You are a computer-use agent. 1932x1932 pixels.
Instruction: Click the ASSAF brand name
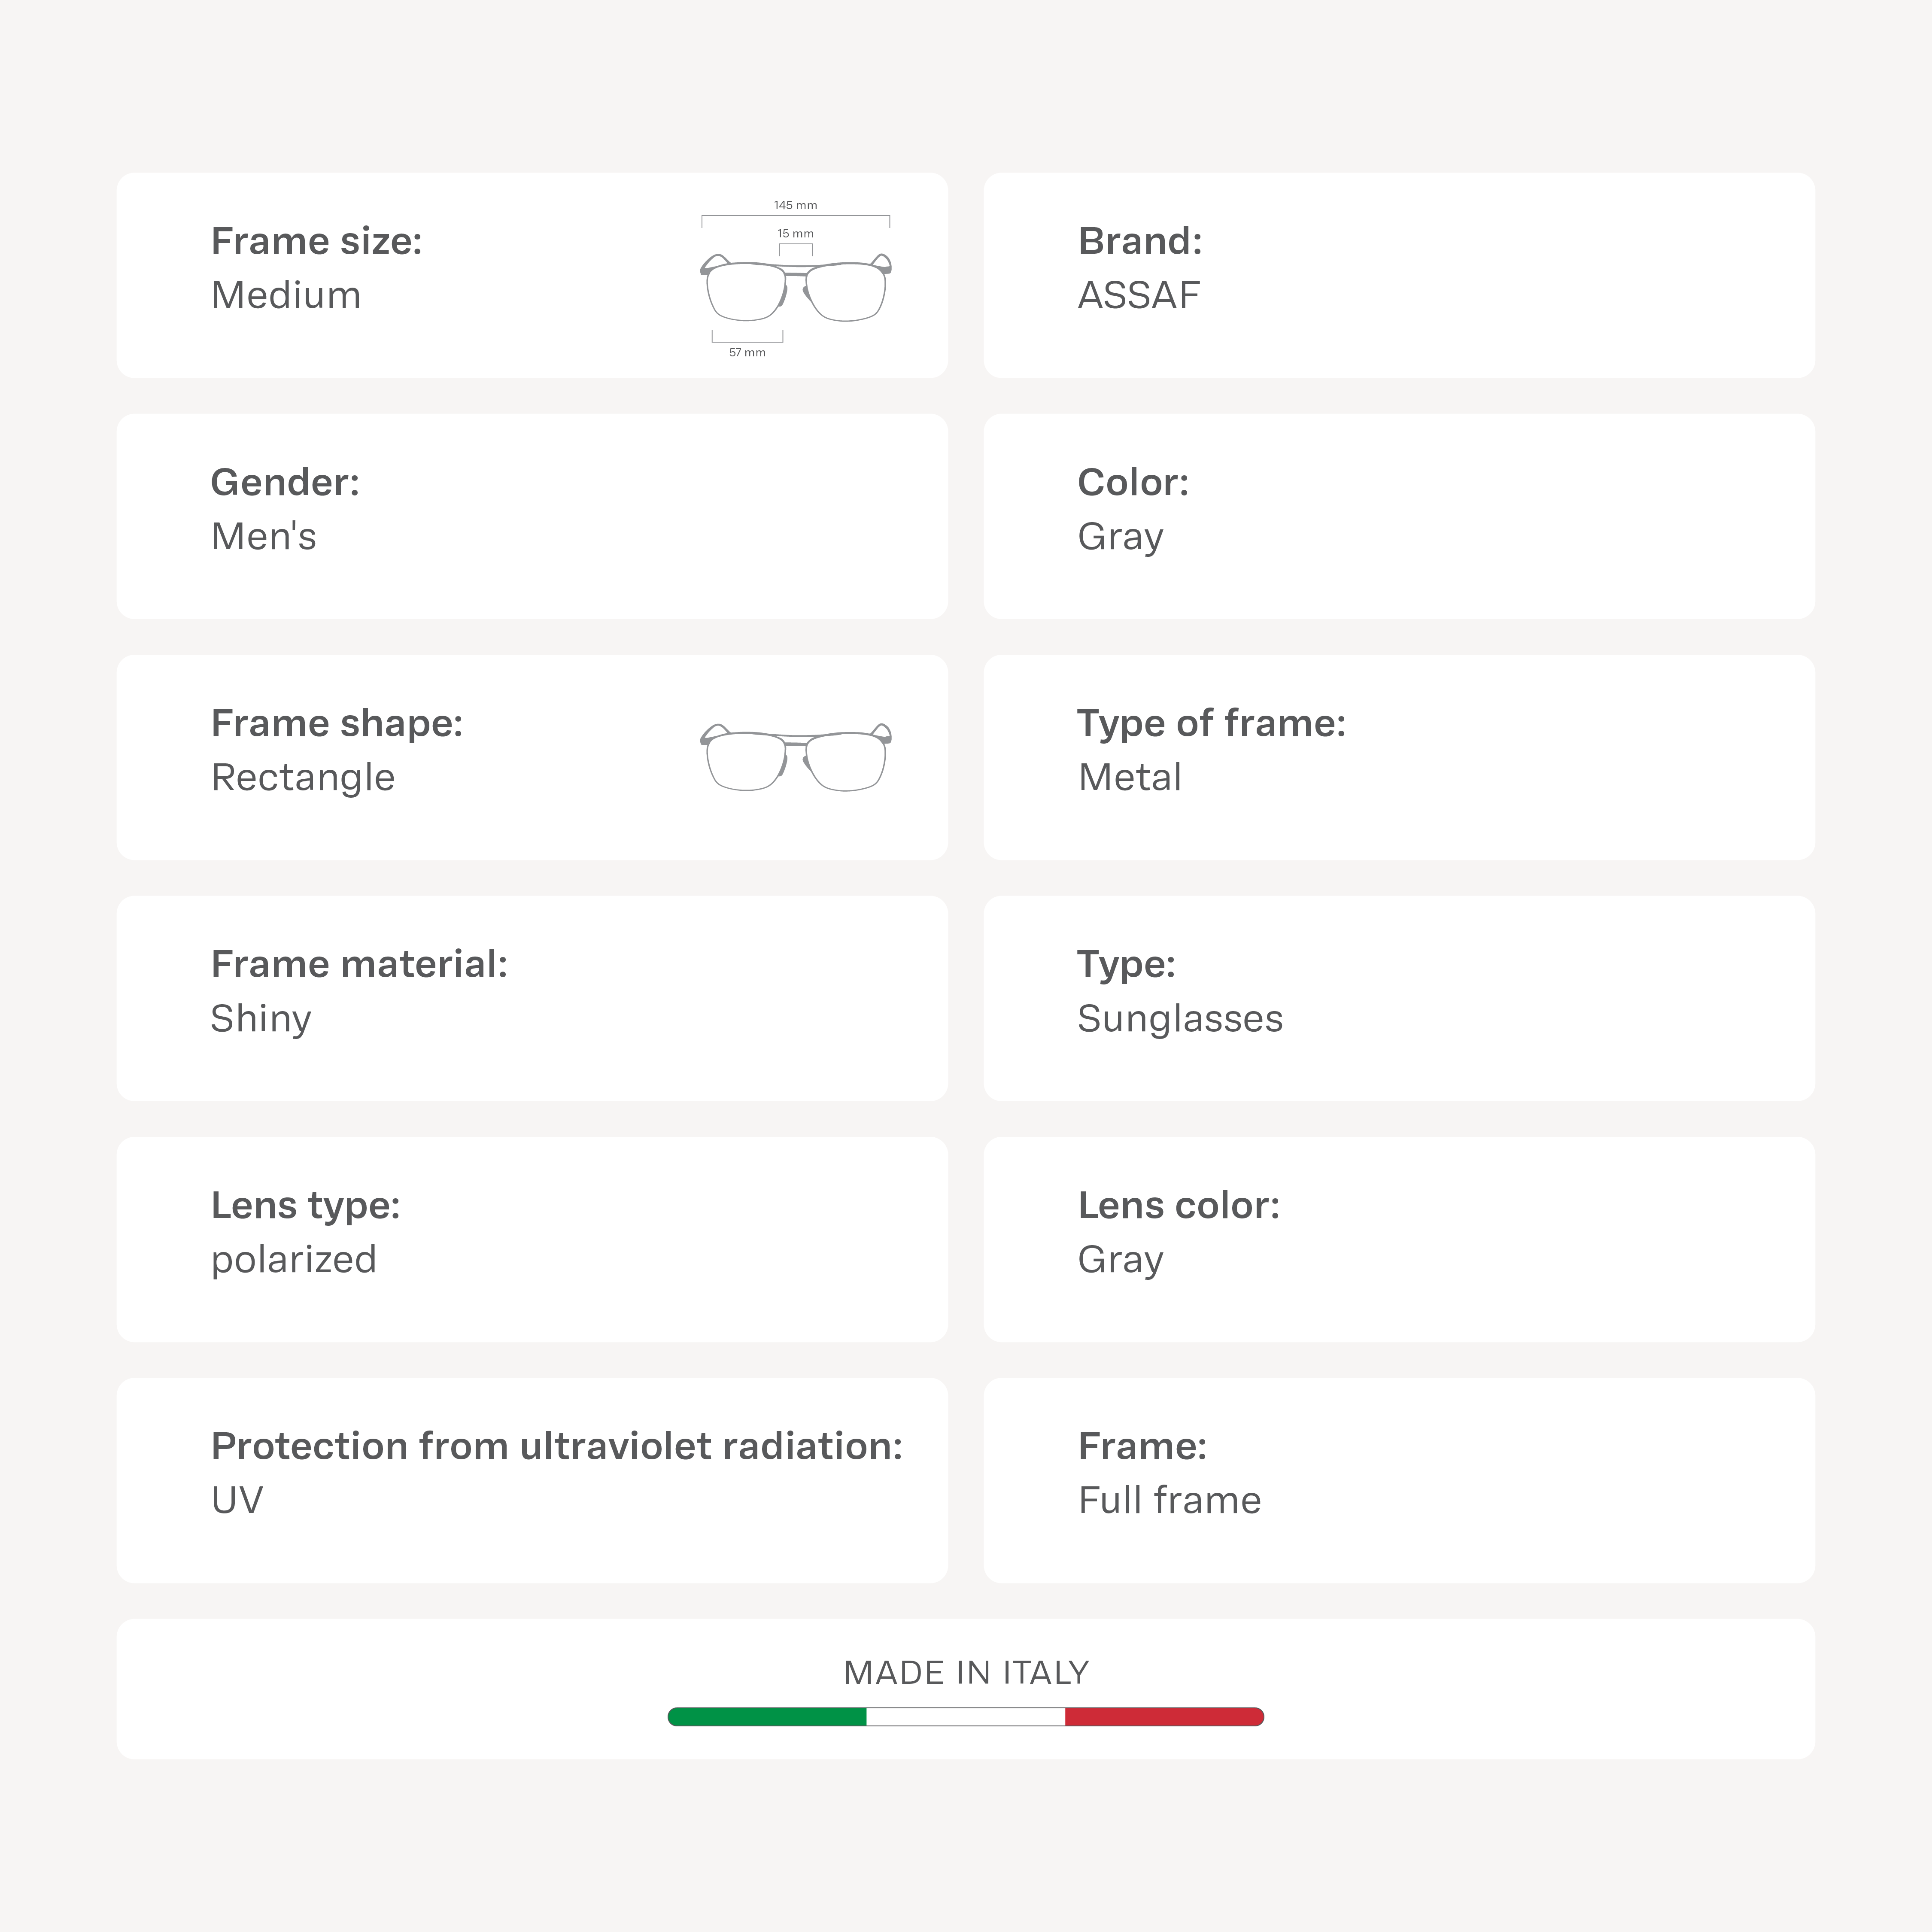point(1138,295)
